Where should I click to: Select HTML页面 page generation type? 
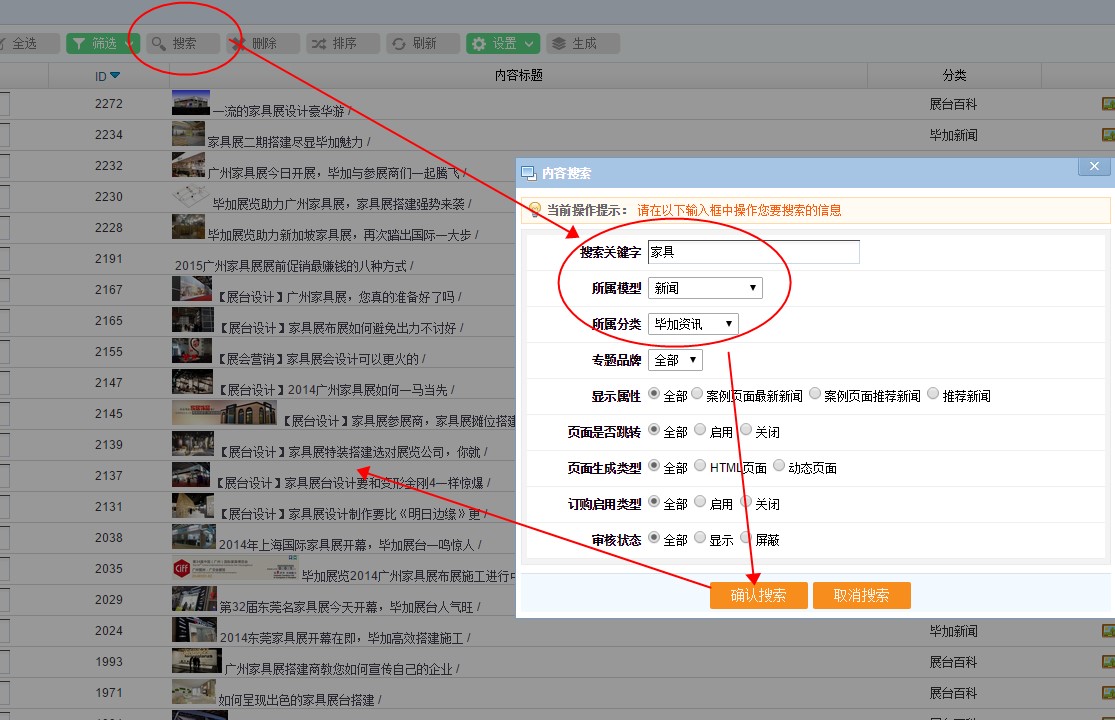pyautogui.click(x=699, y=465)
